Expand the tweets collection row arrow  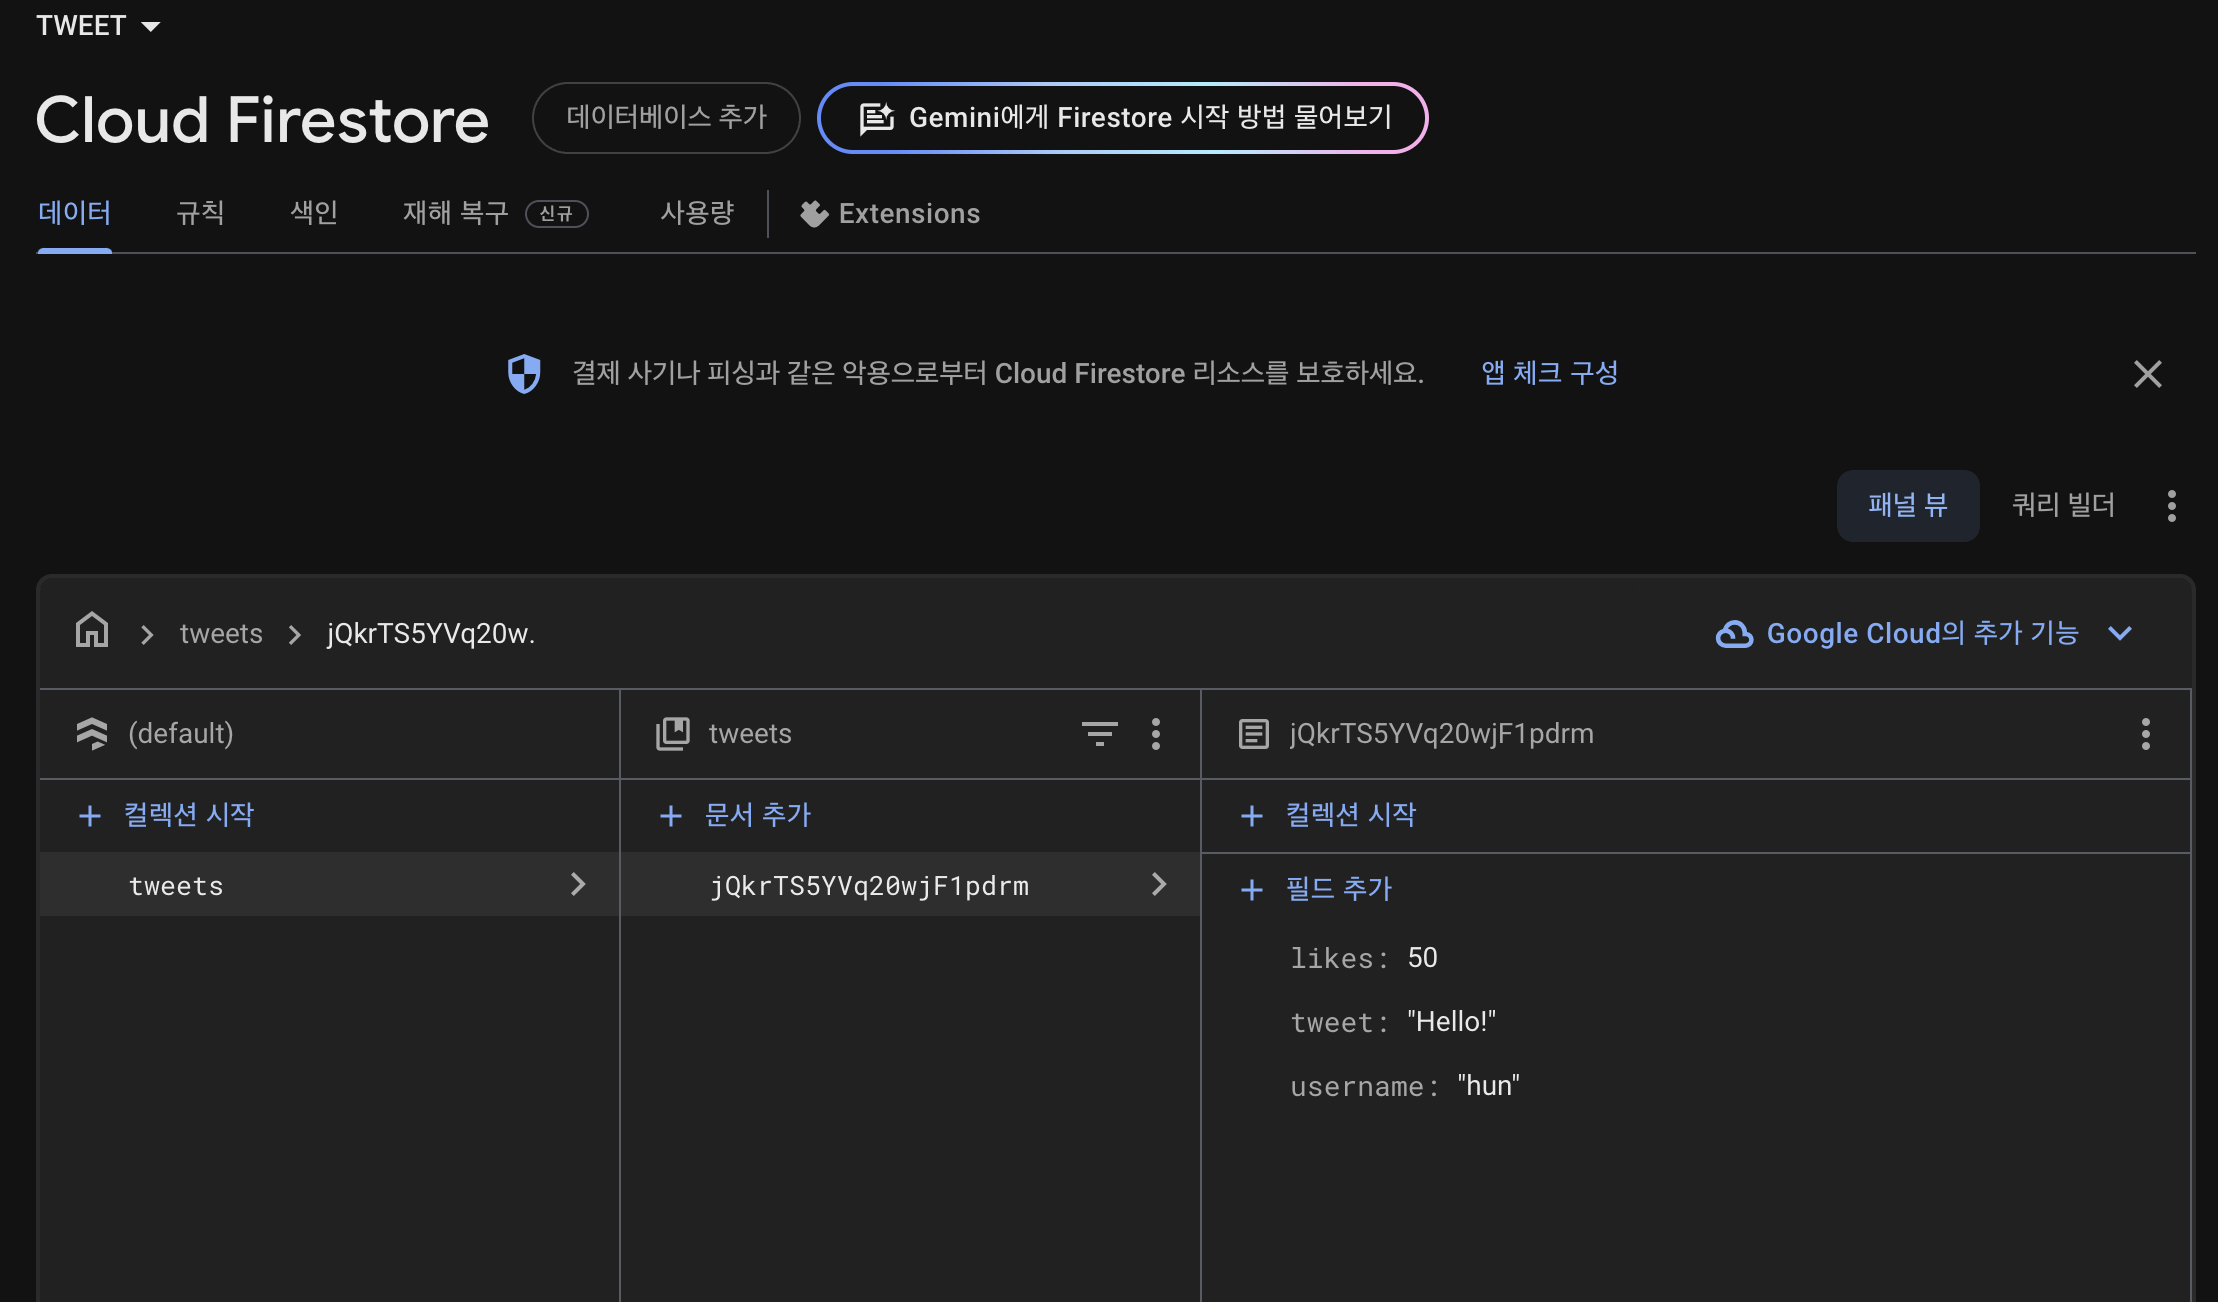click(x=578, y=884)
